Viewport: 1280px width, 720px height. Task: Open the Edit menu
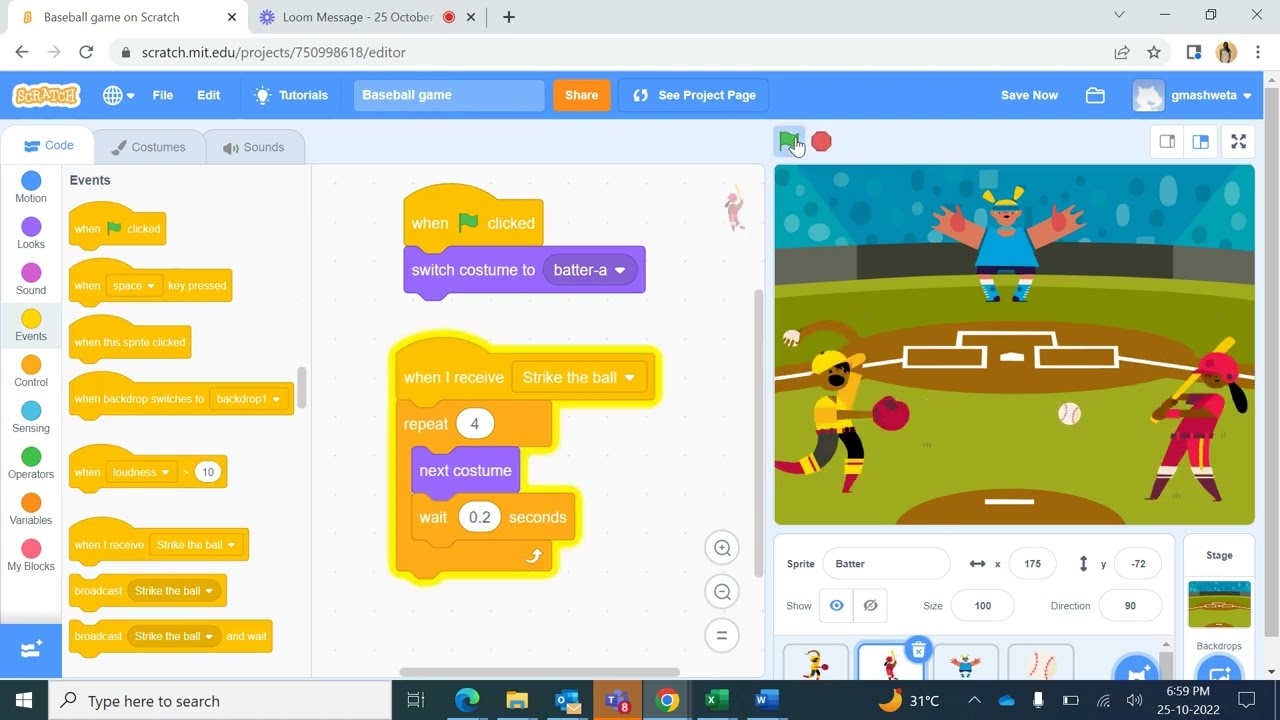(208, 95)
